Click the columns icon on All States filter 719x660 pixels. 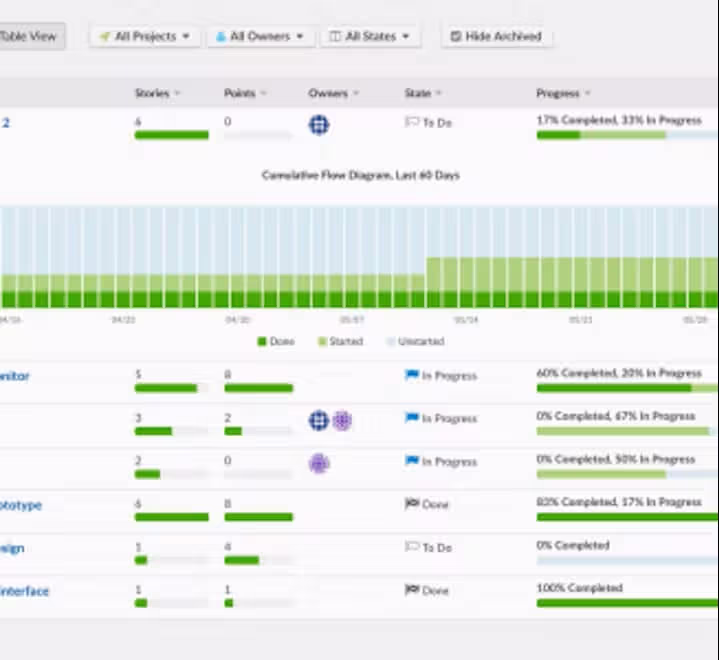coord(335,36)
